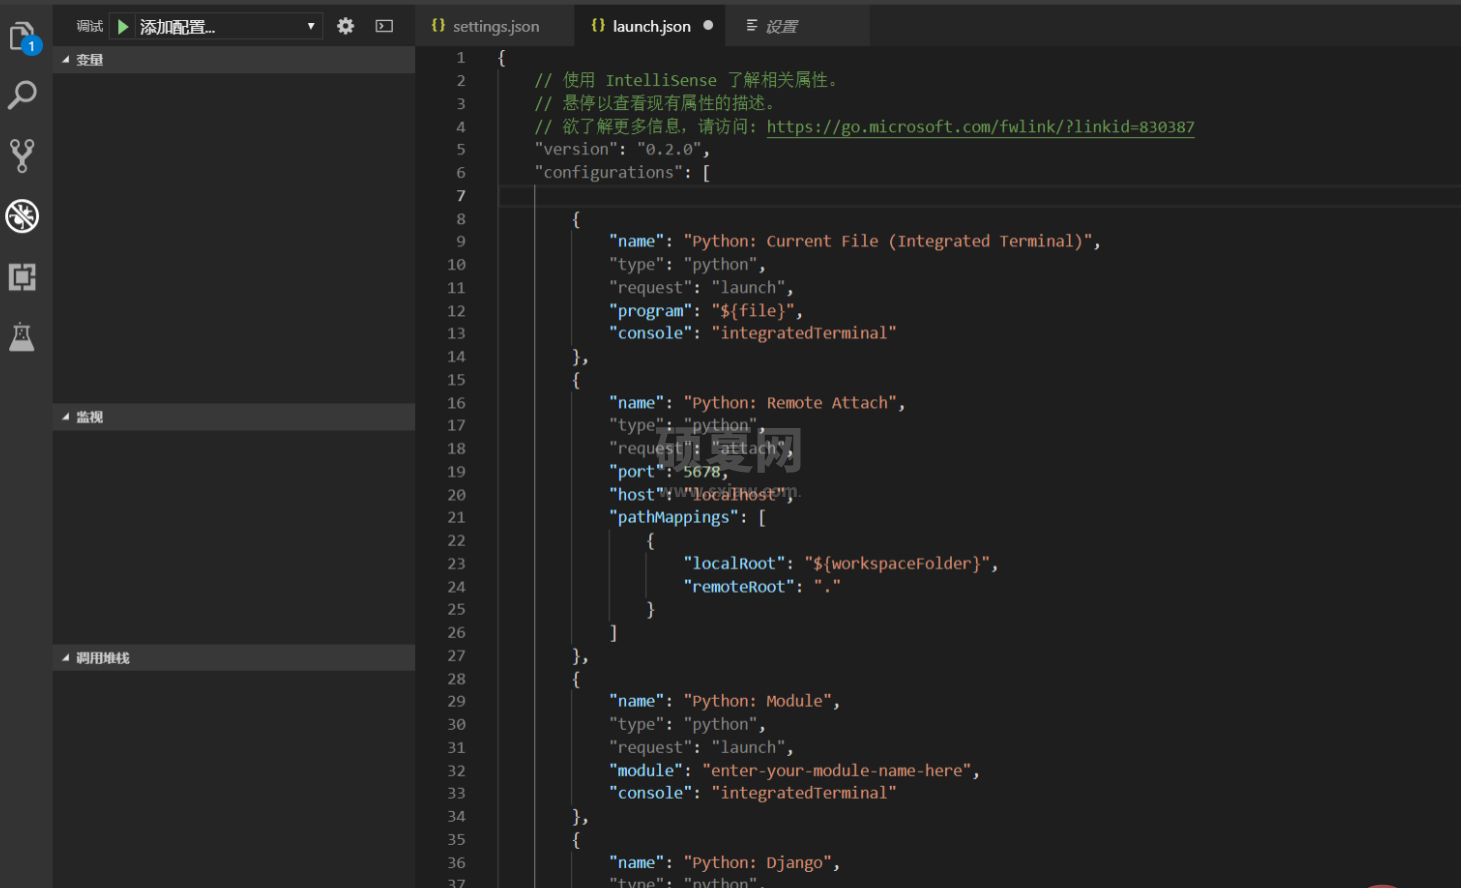Open the go.microsoft.com fwlink URL
The height and width of the screenshot is (888, 1461).
tap(980, 127)
